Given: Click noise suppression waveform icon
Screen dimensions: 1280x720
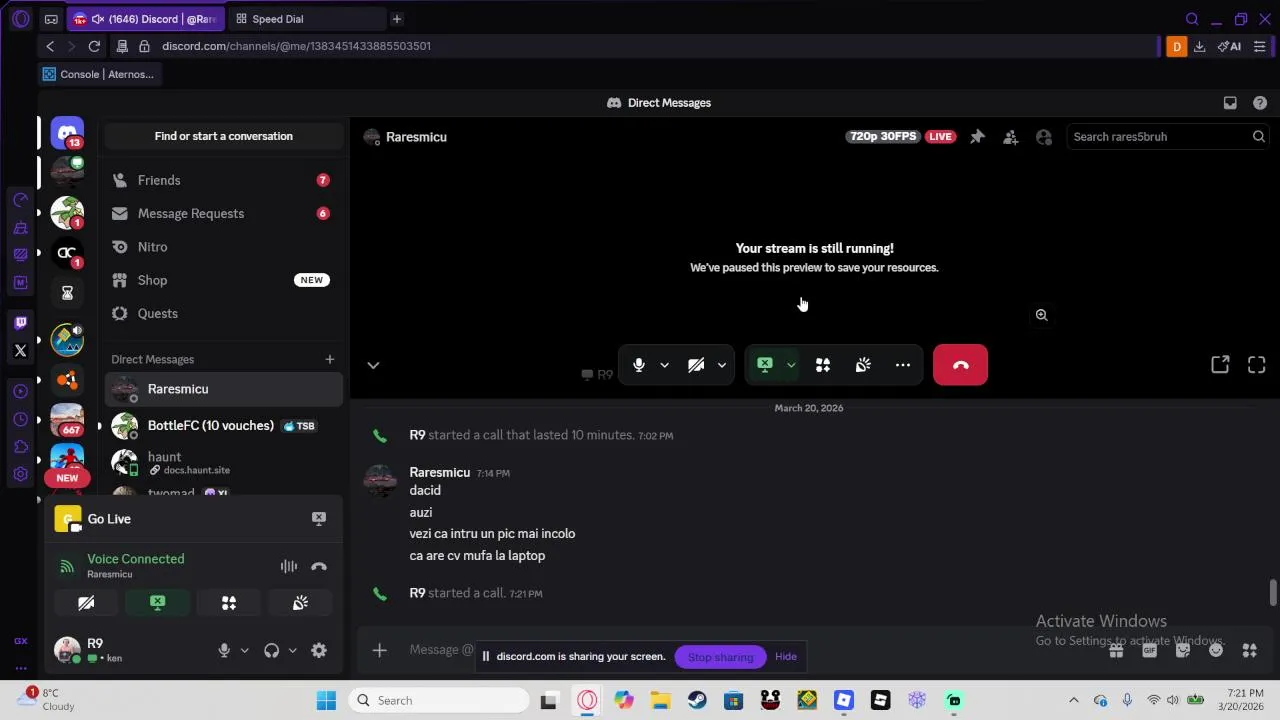Looking at the screenshot, I should click(x=289, y=567).
